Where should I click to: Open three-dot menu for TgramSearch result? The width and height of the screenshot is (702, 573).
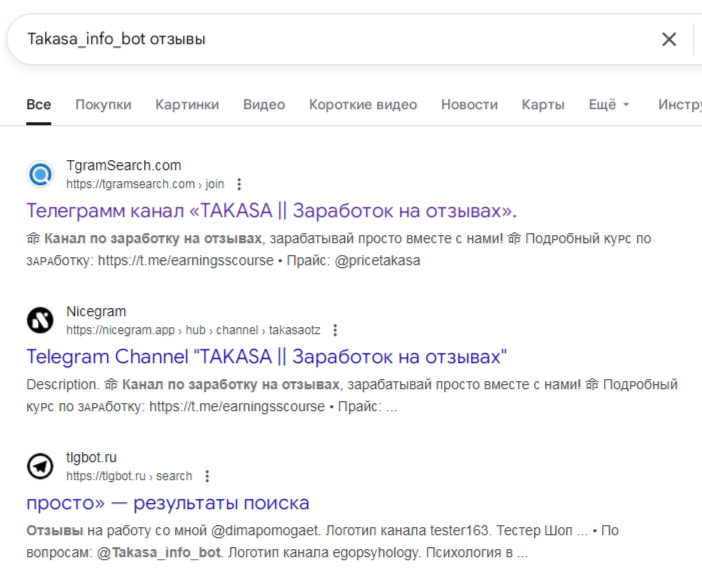pyautogui.click(x=239, y=184)
